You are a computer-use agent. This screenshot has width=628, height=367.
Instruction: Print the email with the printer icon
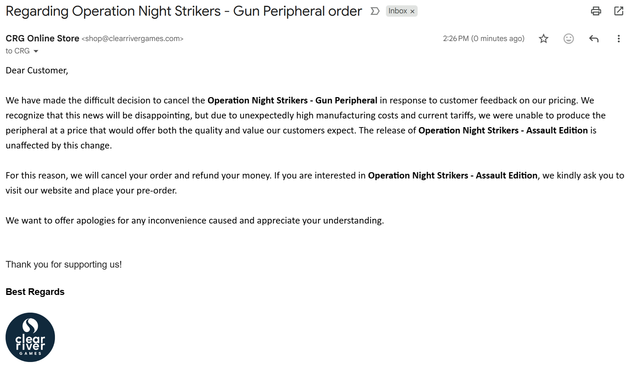click(596, 11)
